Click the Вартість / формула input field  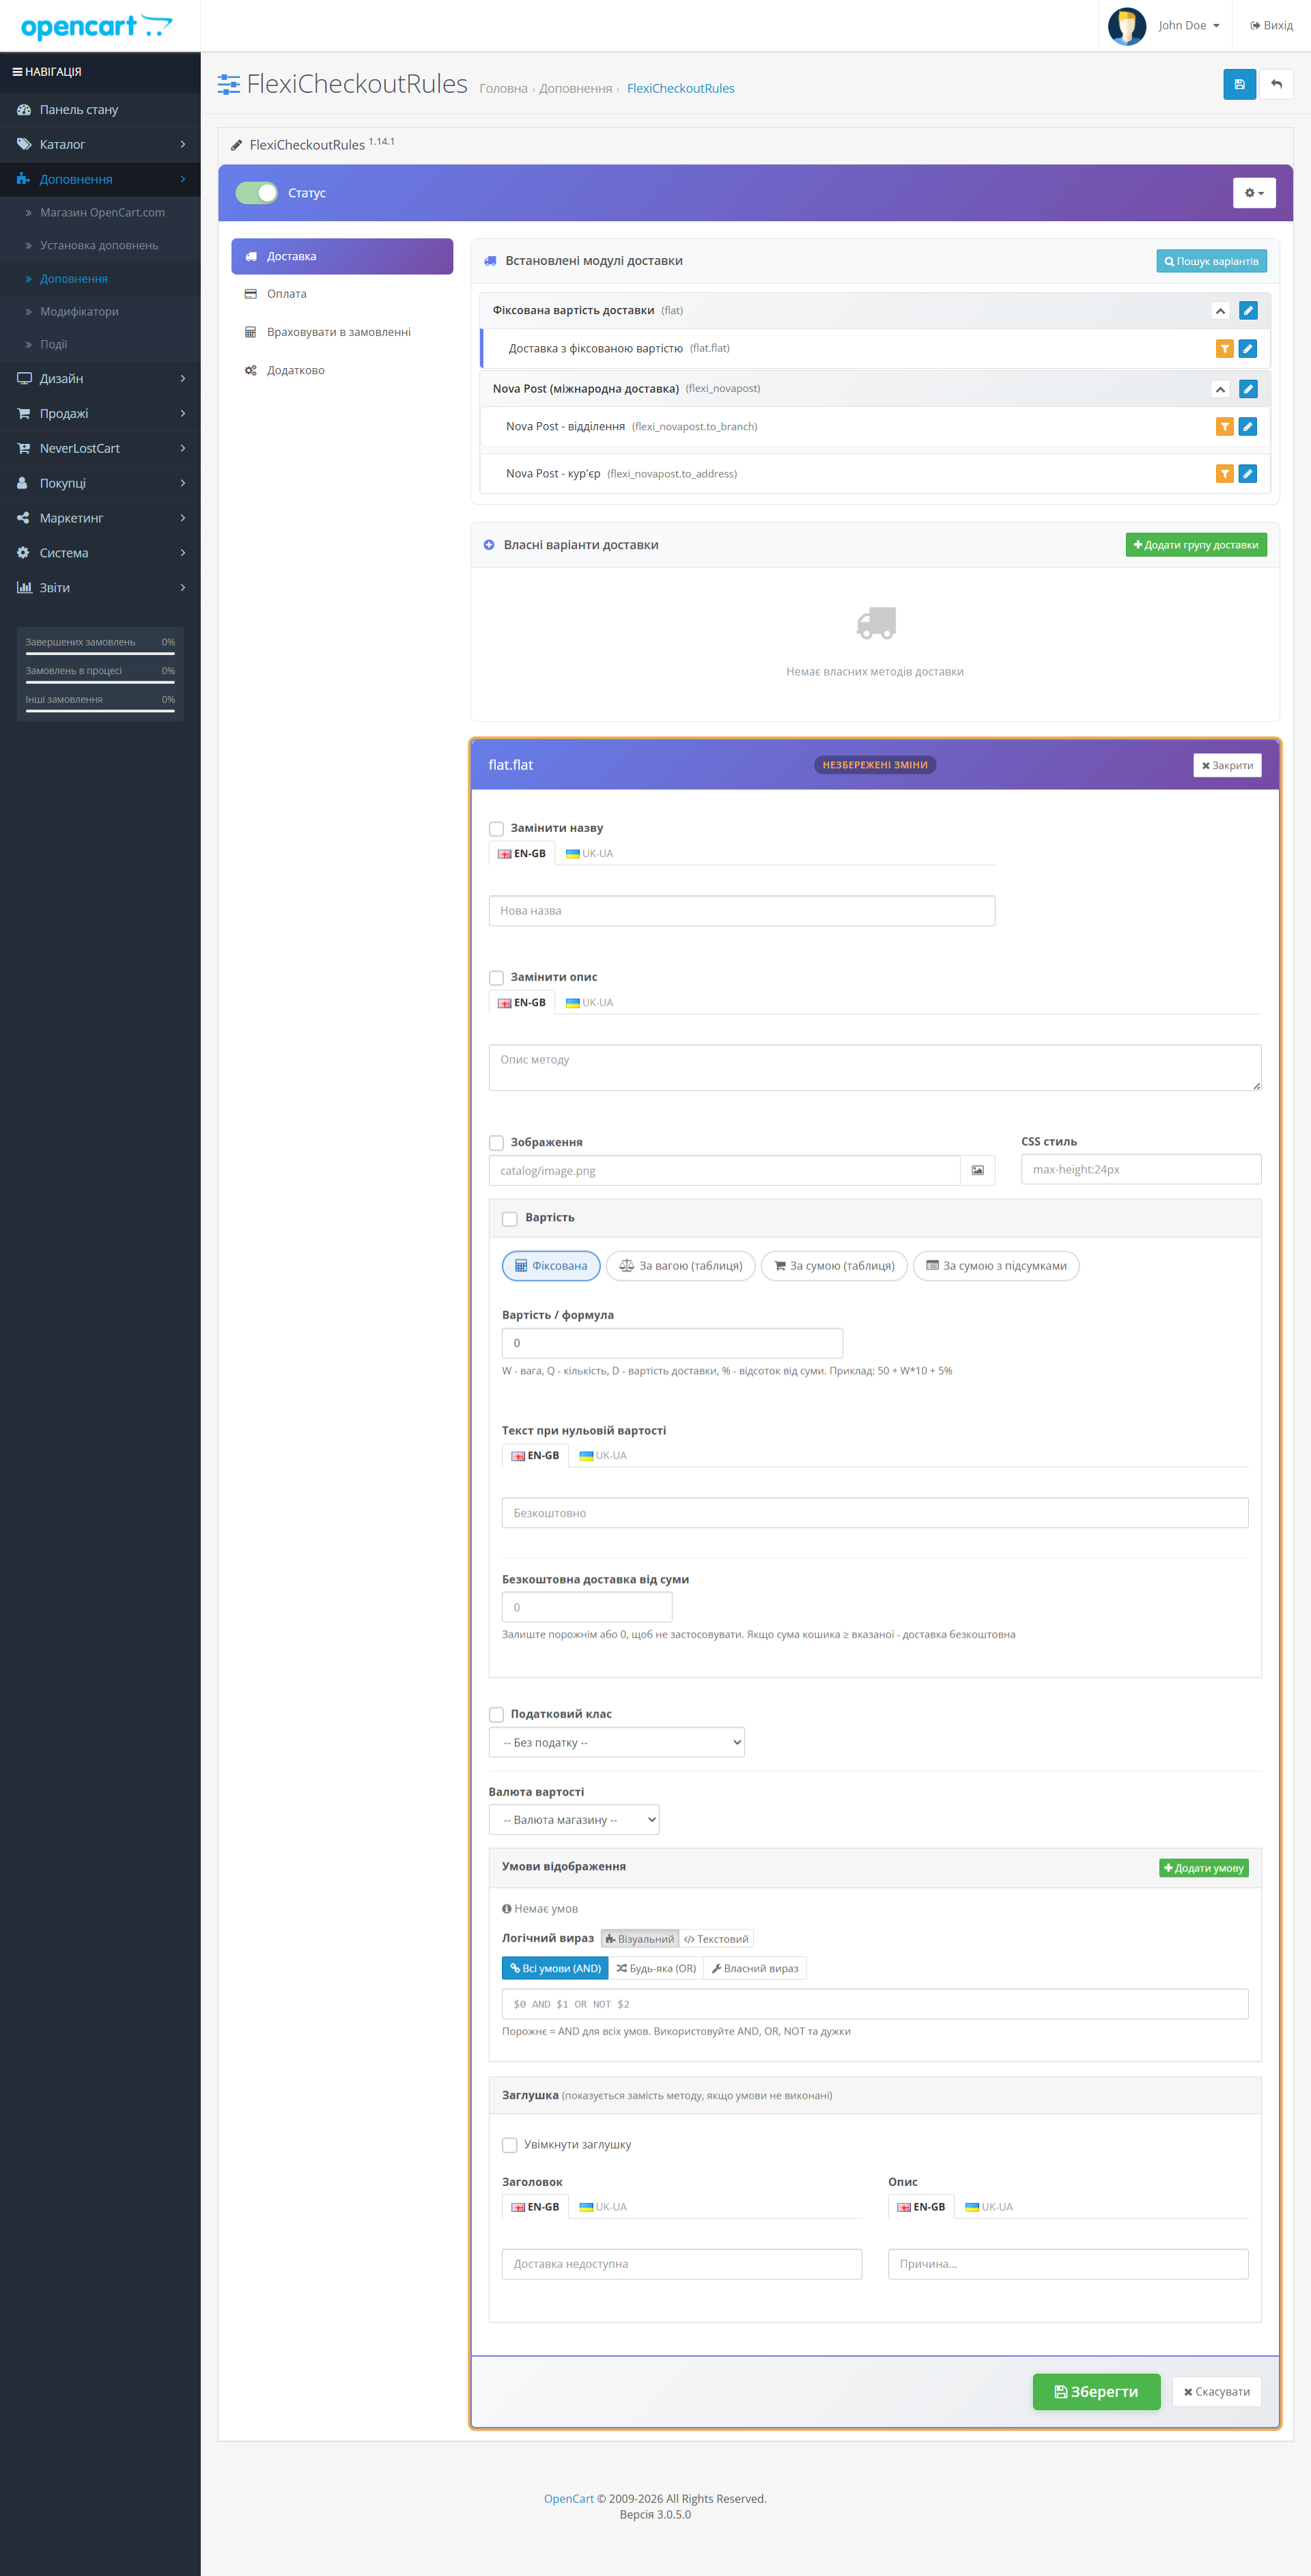672,1344
